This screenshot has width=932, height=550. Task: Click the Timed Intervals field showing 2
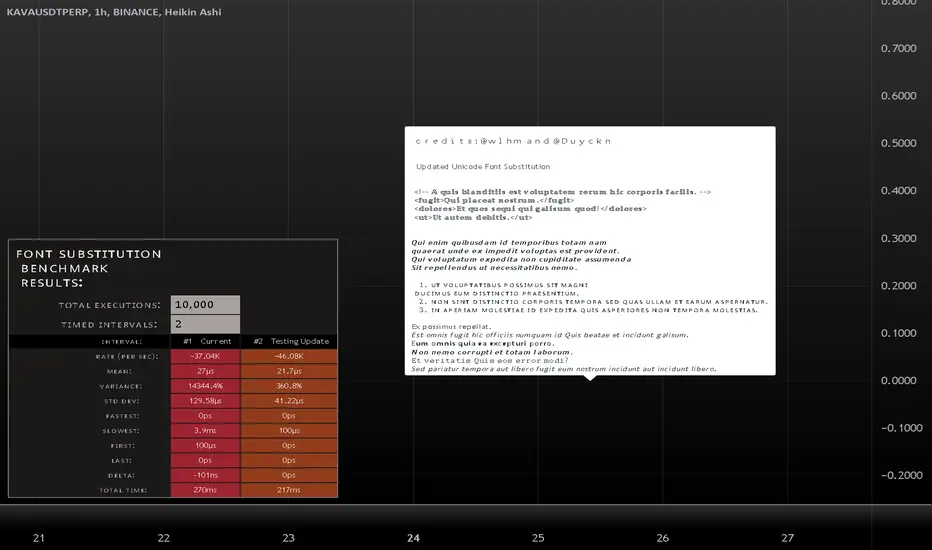205,324
